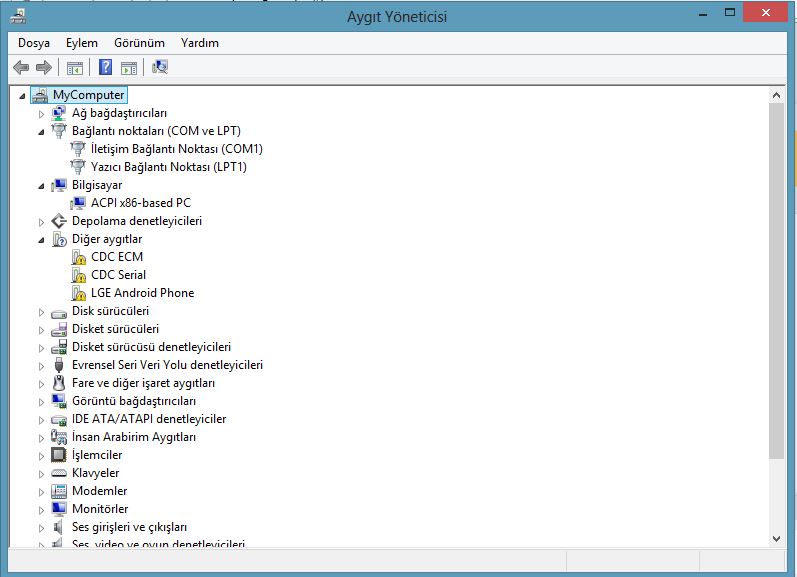The height and width of the screenshot is (577, 797).
Task: Click the vertical scrollbar down arrow
Action: pyautogui.click(x=776, y=538)
